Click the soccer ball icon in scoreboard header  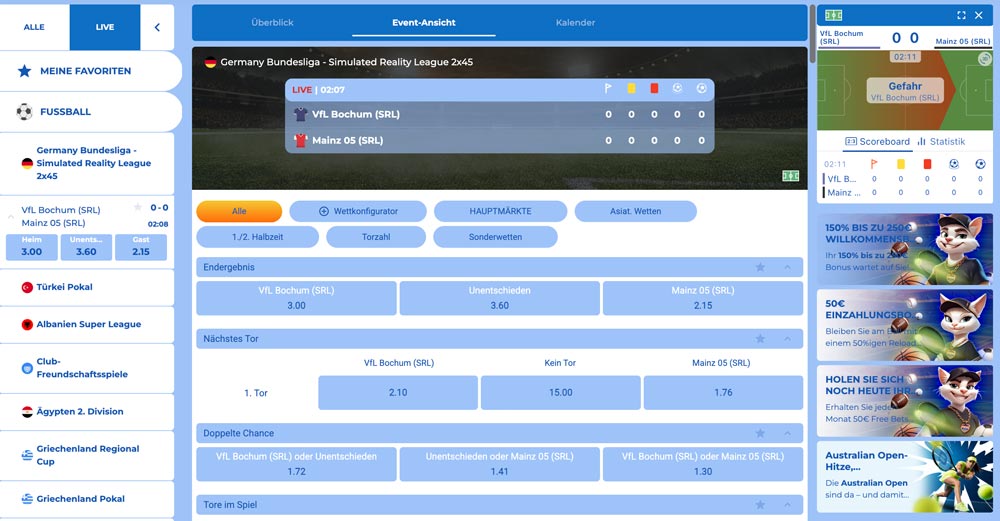click(702, 89)
